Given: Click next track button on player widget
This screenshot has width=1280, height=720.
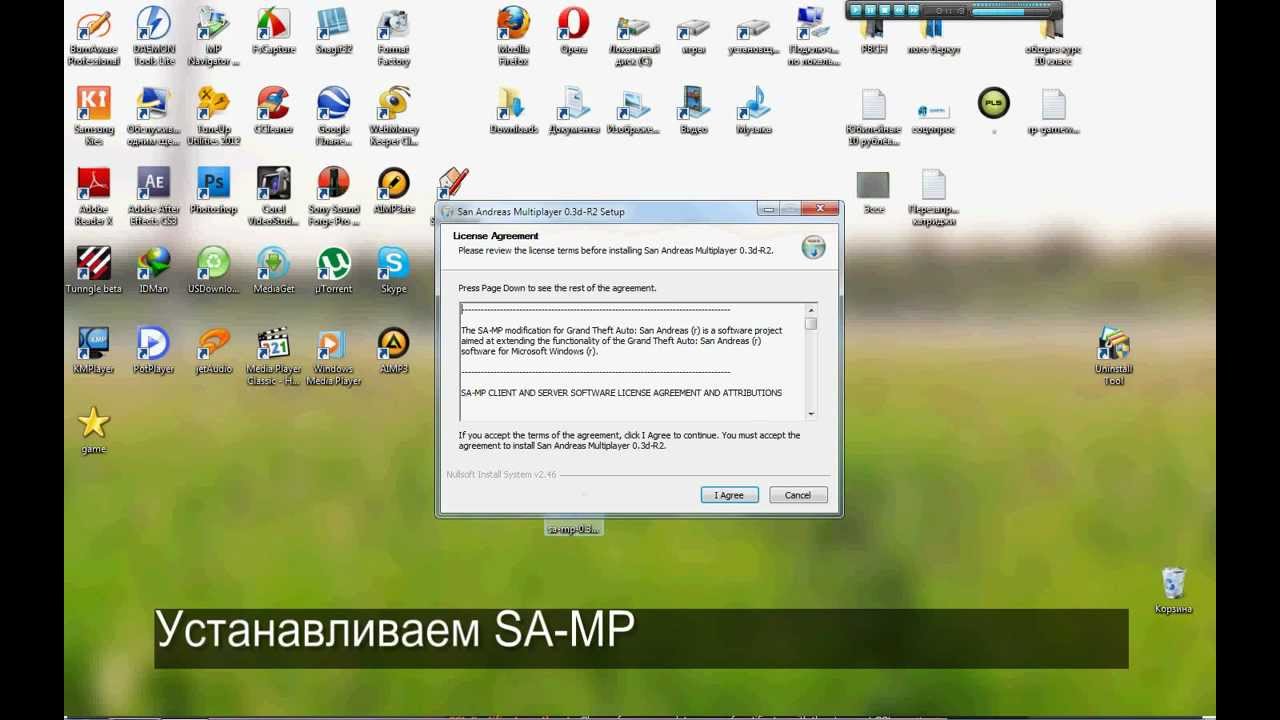Looking at the screenshot, I should [914, 10].
